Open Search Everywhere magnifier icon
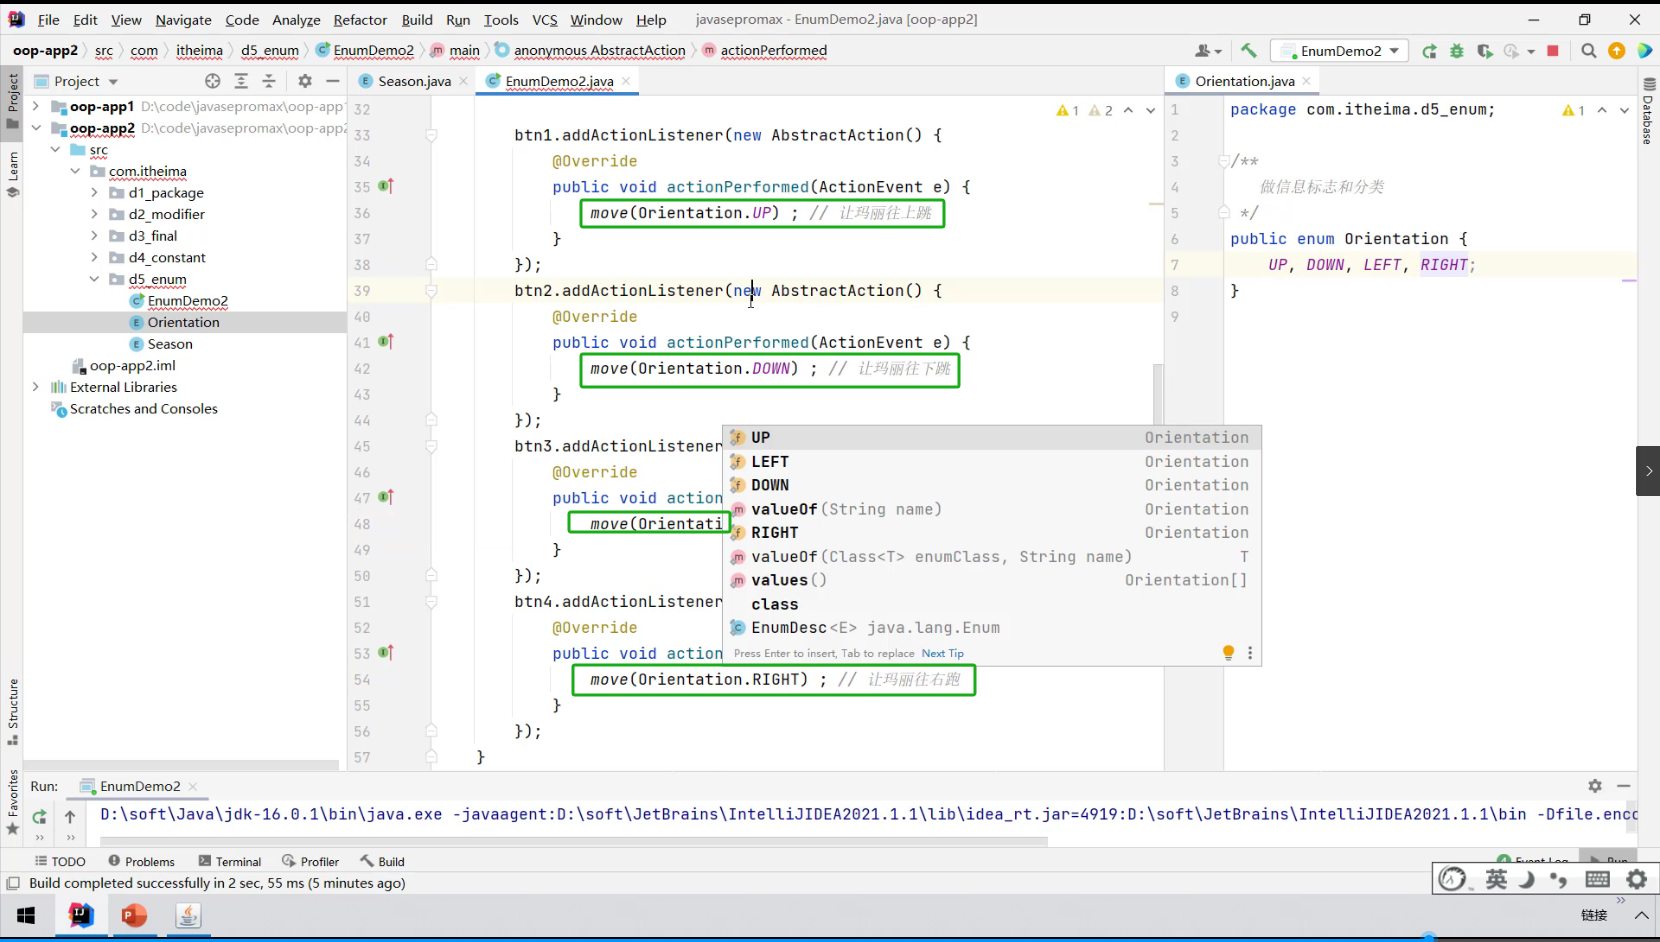The image size is (1660, 942). pyautogui.click(x=1588, y=51)
